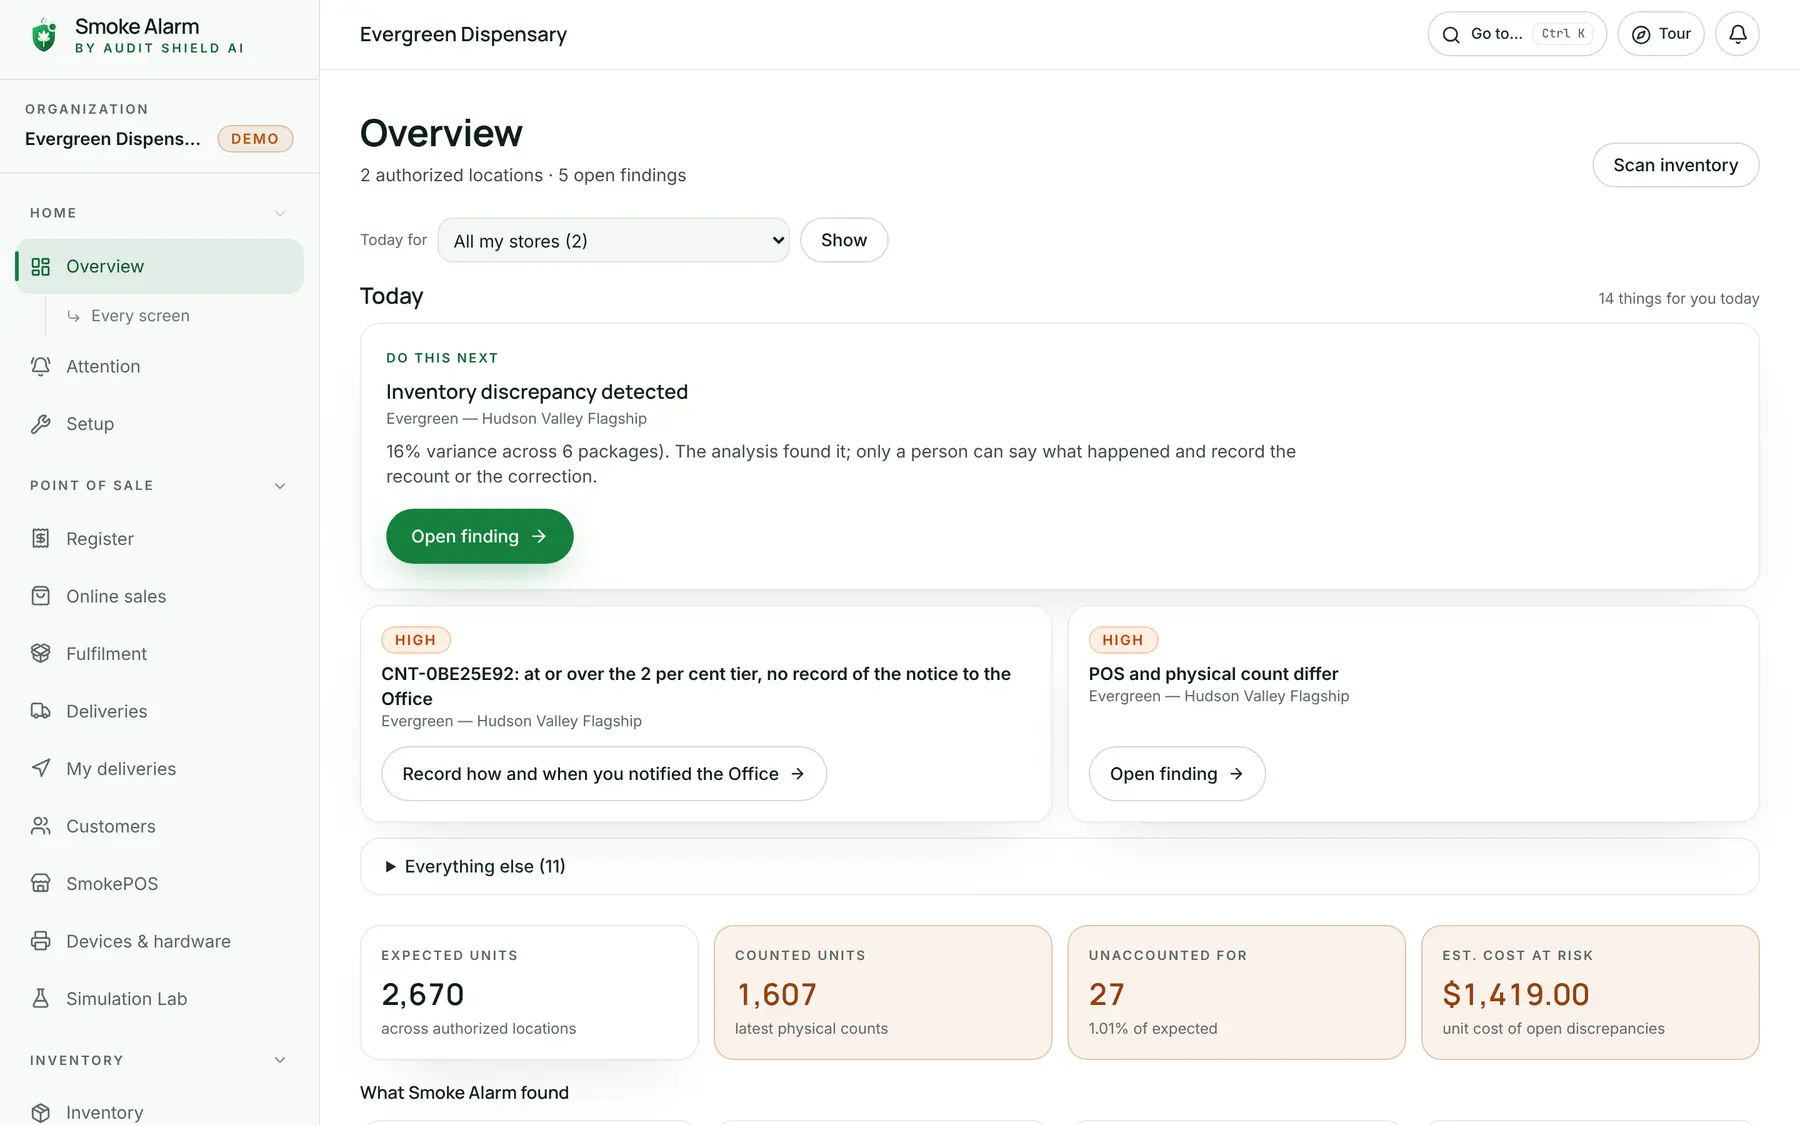
Task: Click Record how and when you notified the Office
Action: pos(604,774)
